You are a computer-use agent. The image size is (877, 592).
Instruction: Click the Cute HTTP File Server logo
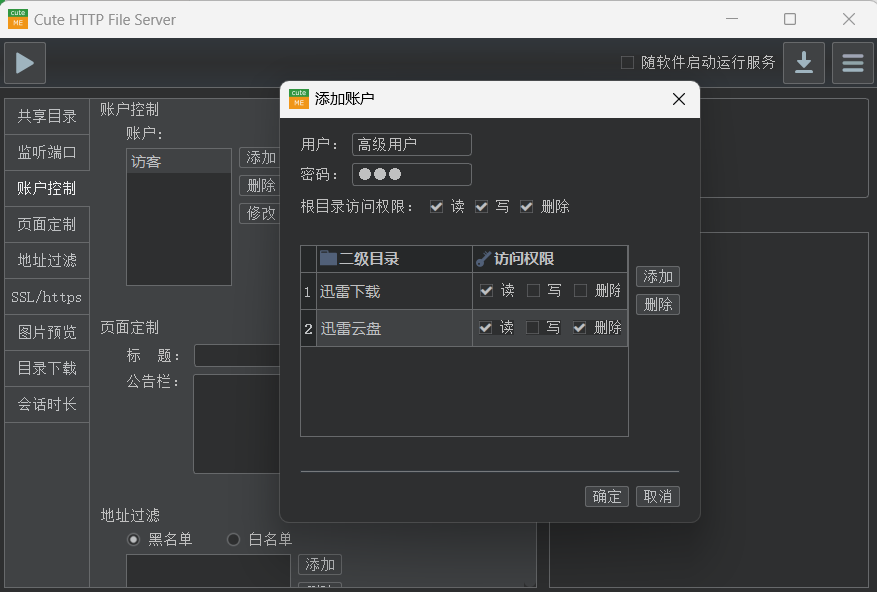(x=18, y=19)
